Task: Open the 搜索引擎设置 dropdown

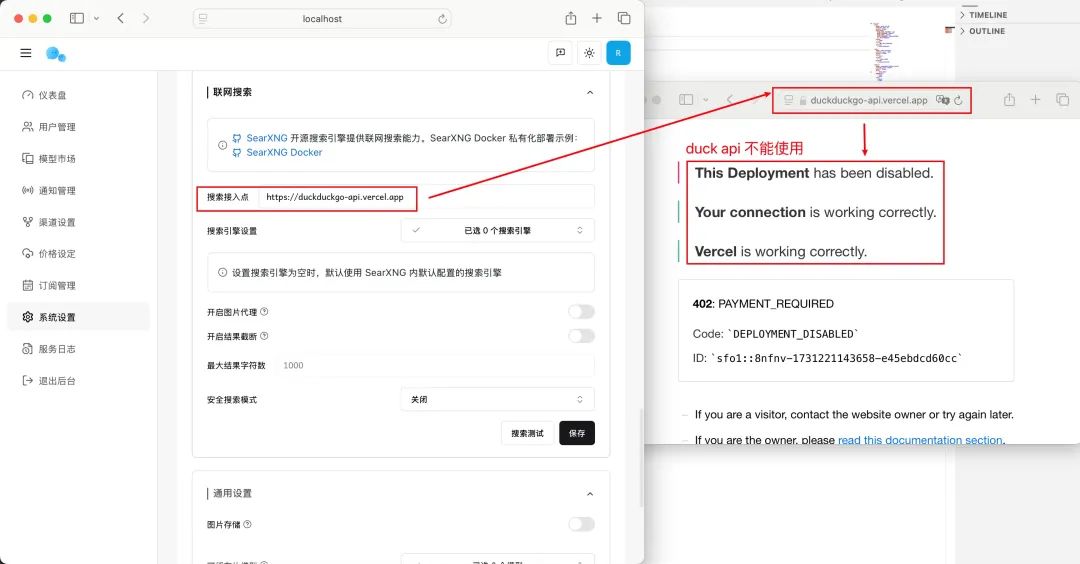Action: point(497,230)
